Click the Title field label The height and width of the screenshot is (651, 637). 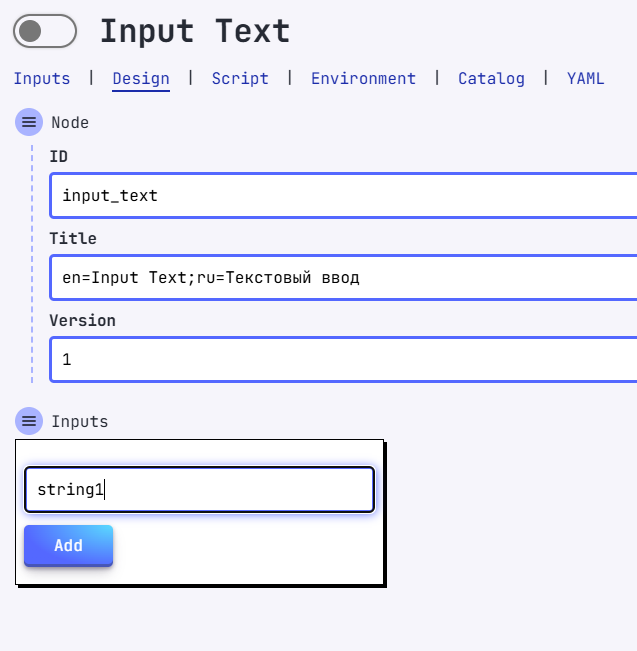(73, 239)
